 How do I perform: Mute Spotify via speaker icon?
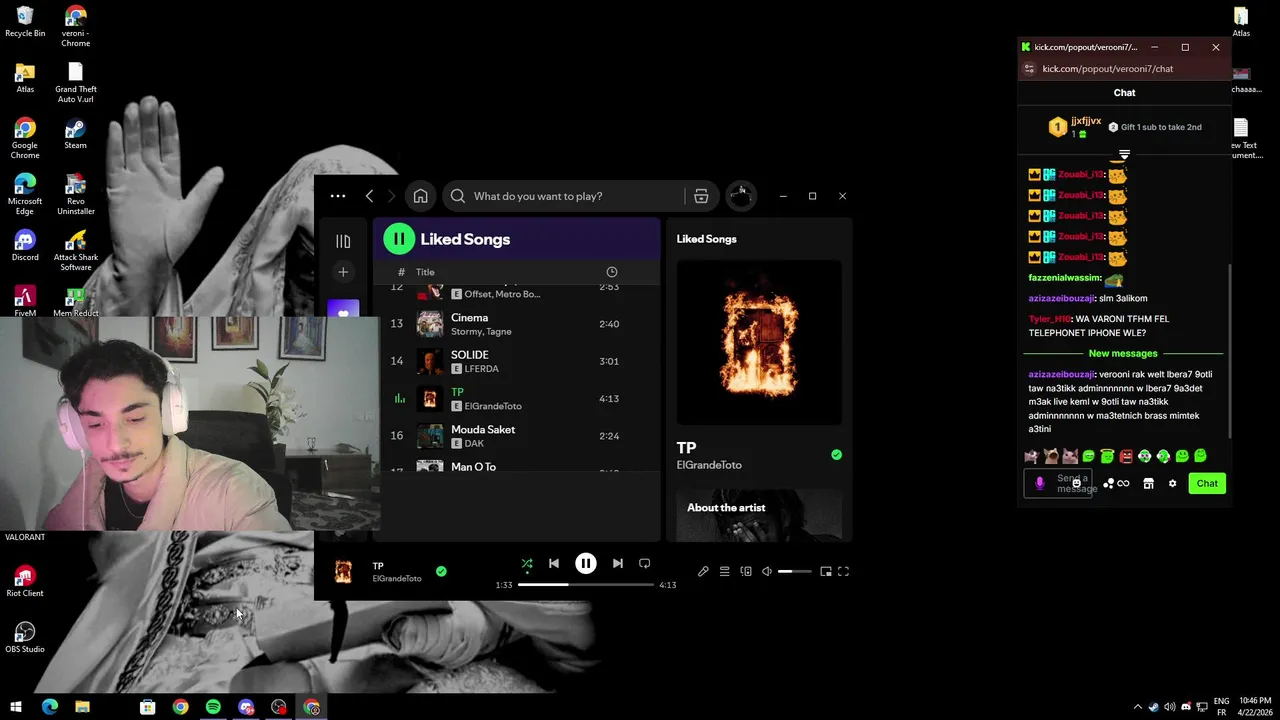pos(767,572)
